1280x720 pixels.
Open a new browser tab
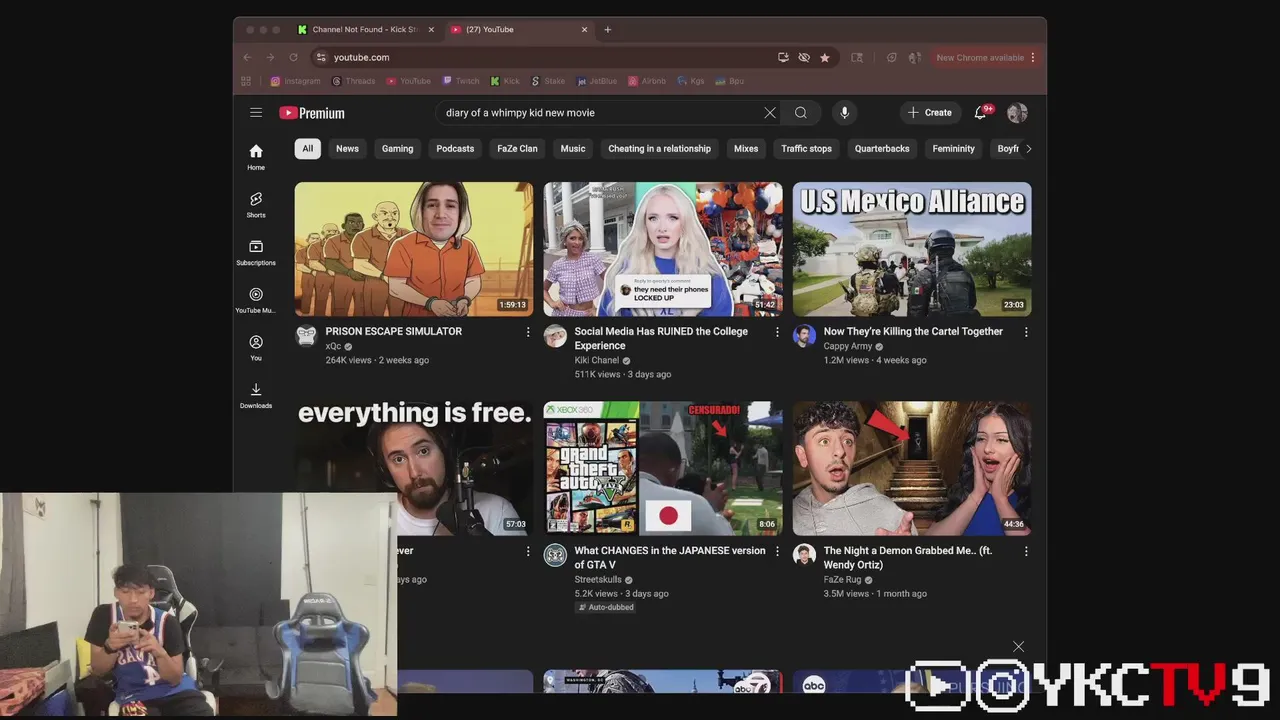tap(607, 30)
